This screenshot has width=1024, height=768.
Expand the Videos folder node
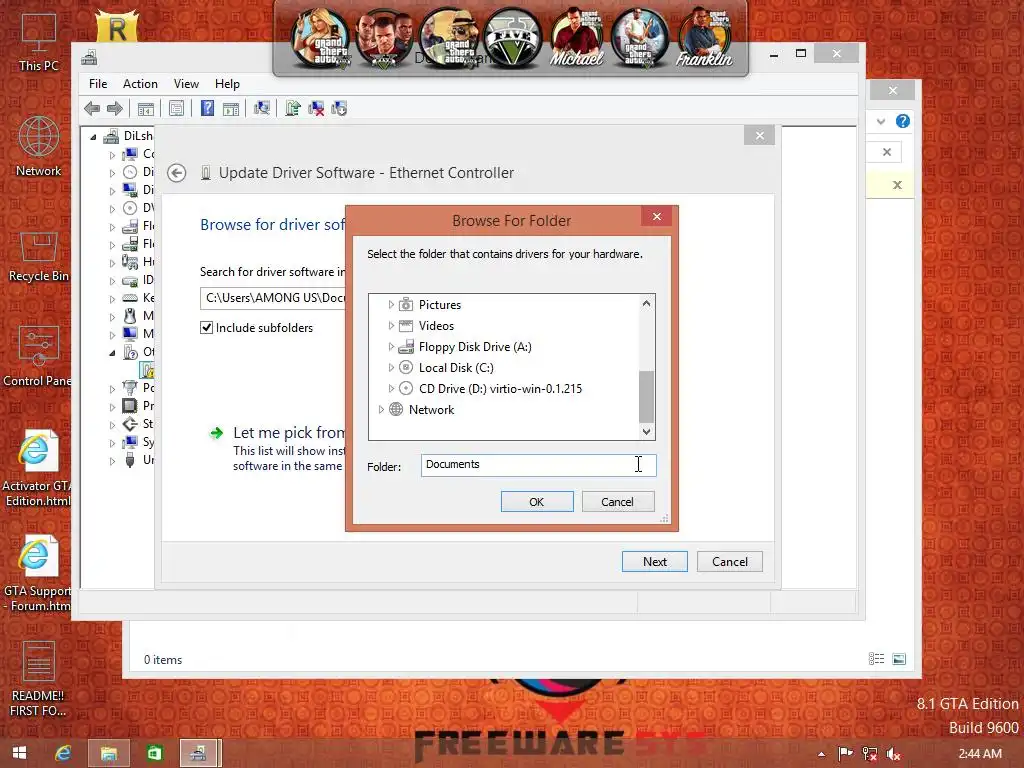pos(391,326)
